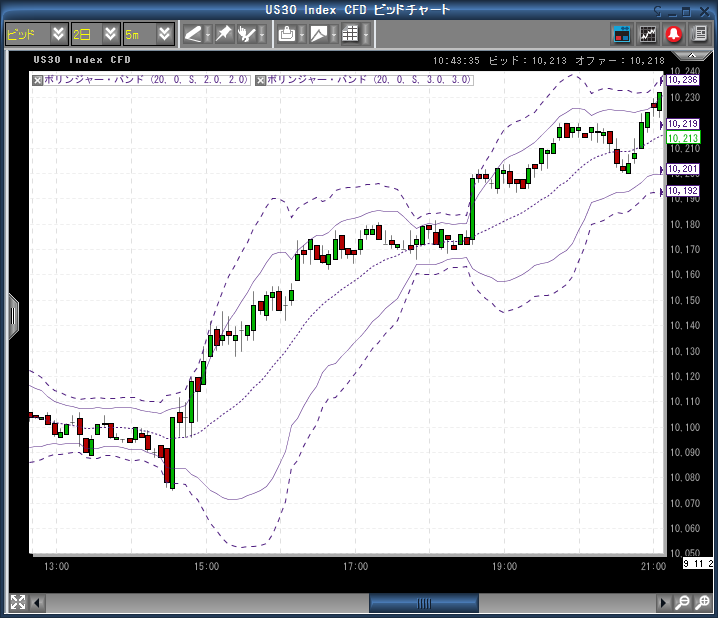718x618 pixels.
Task: Click the print chart icon
Action: coord(287,34)
